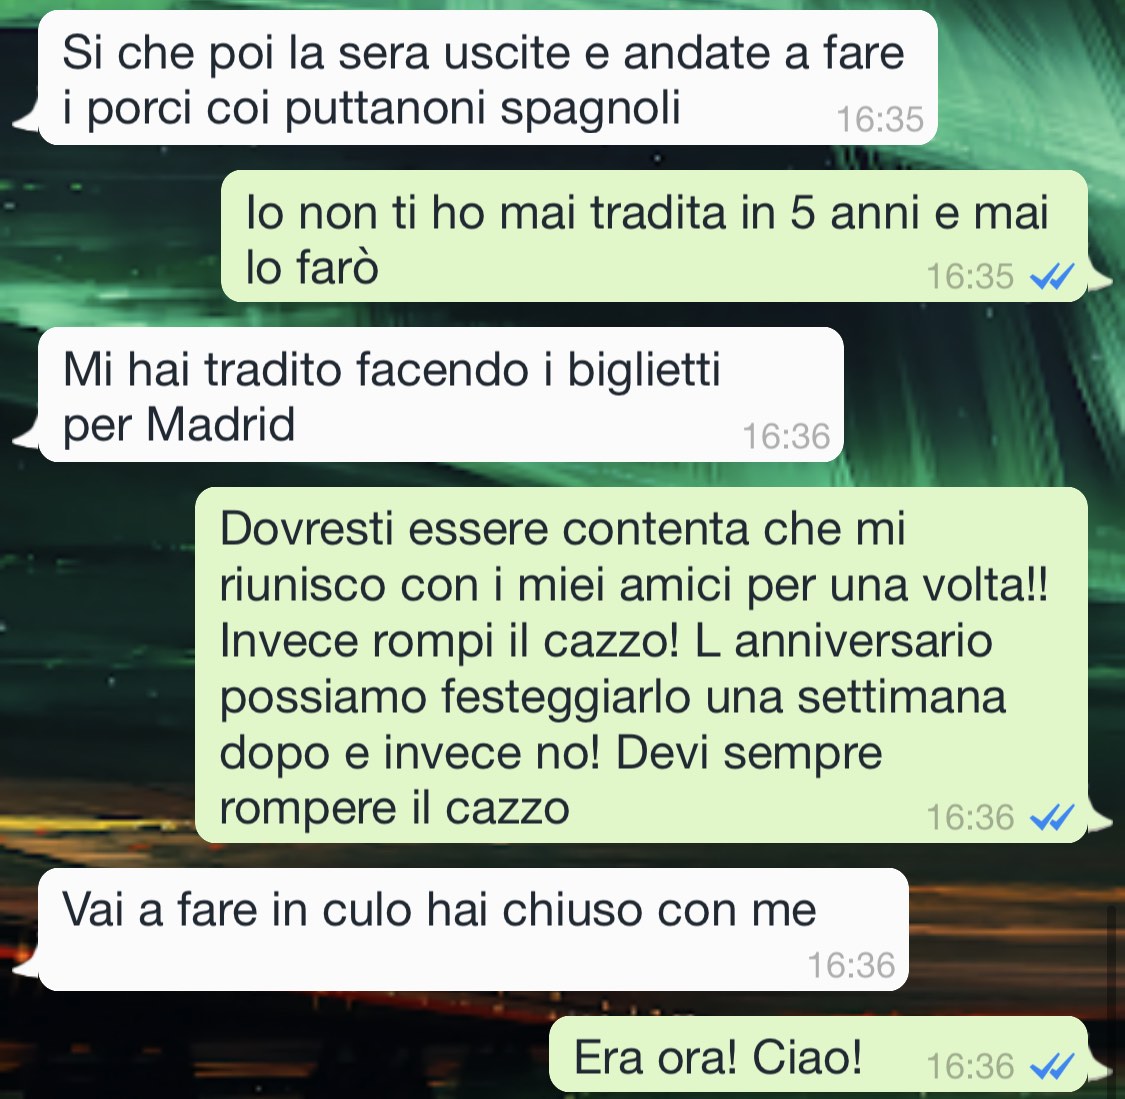The image size is (1125, 1099).
Task: Select the "Io non ti ho mai tradita" message
Action: click(x=654, y=236)
